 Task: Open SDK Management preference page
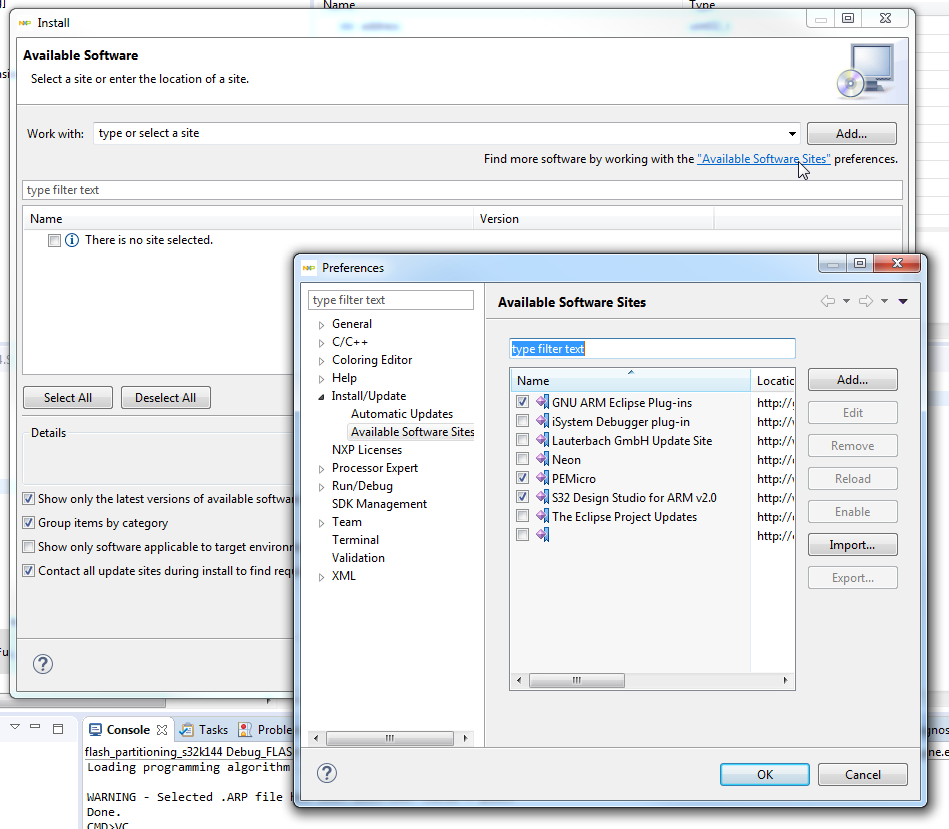(379, 503)
